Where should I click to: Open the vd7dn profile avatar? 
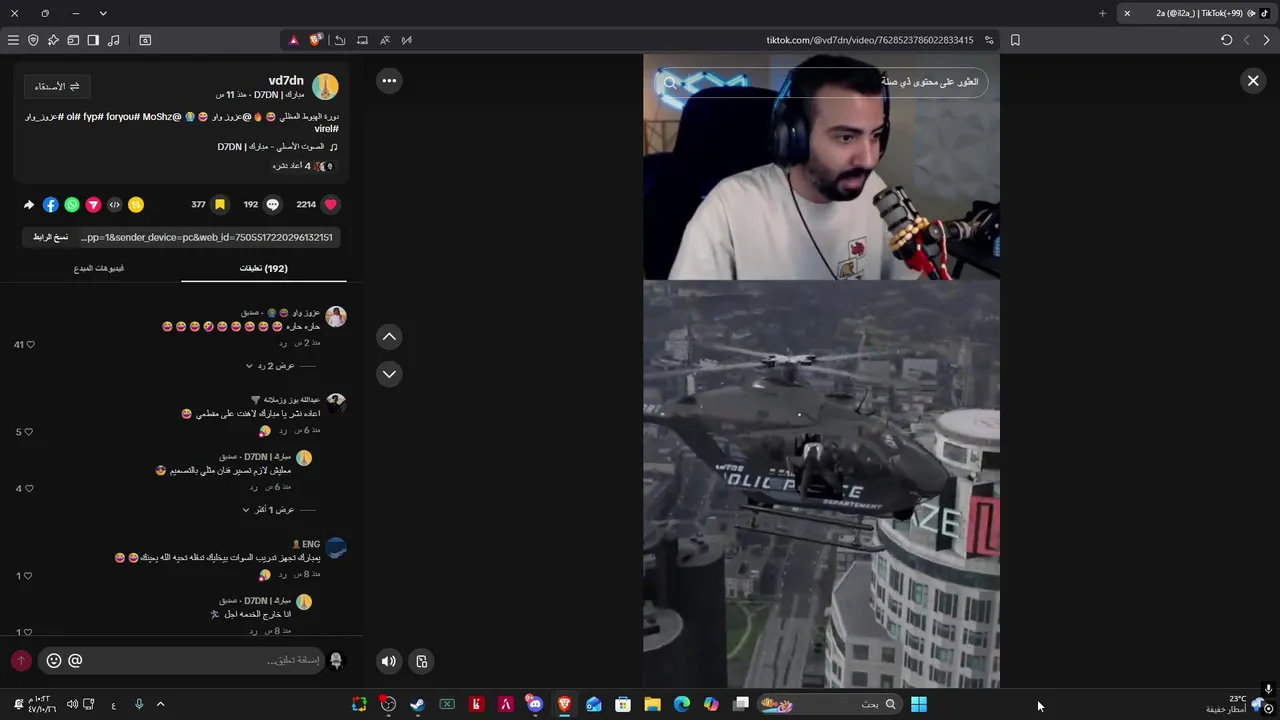pyautogui.click(x=325, y=87)
